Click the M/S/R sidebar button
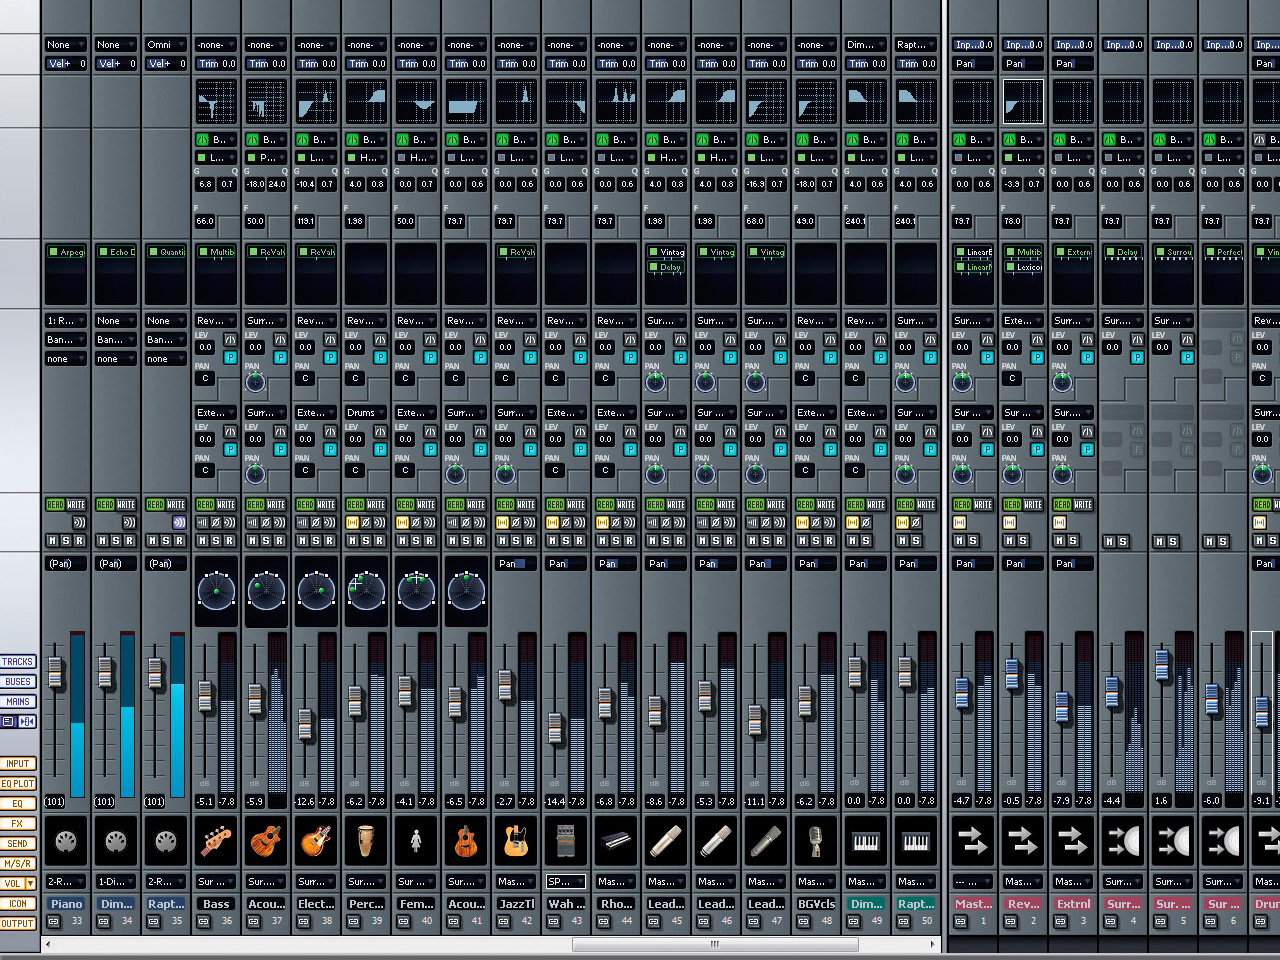 coord(18,863)
